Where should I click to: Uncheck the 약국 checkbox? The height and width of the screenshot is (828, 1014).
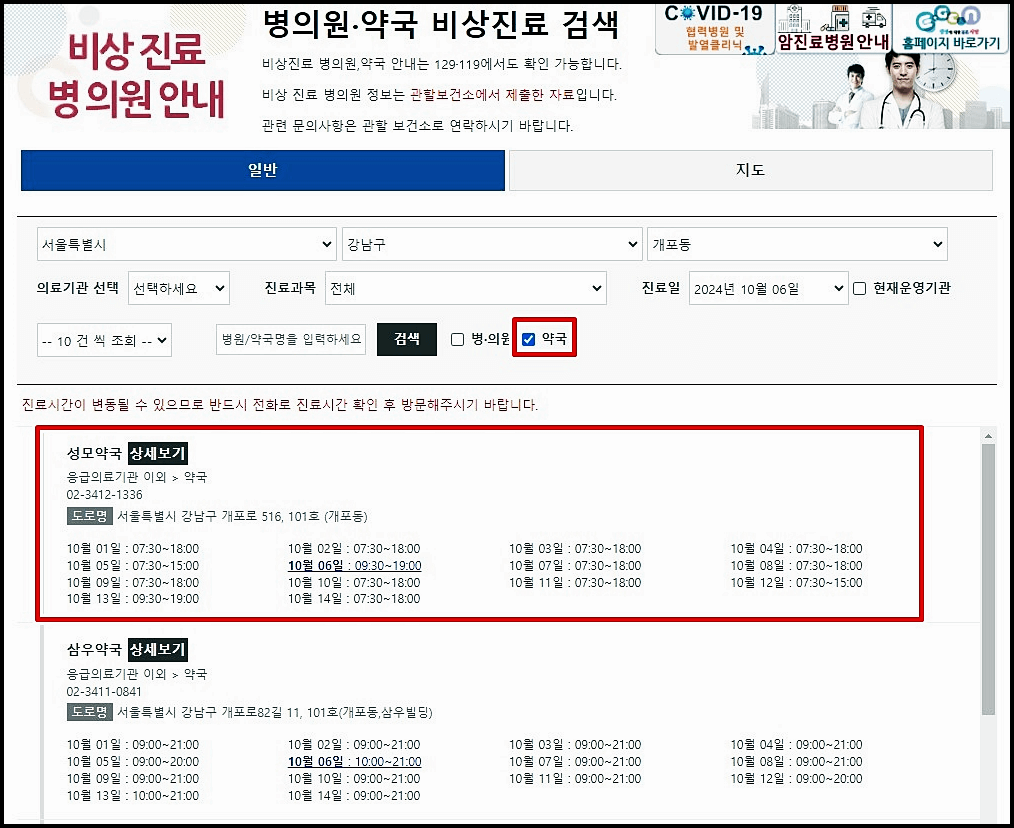click(x=529, y=338)
